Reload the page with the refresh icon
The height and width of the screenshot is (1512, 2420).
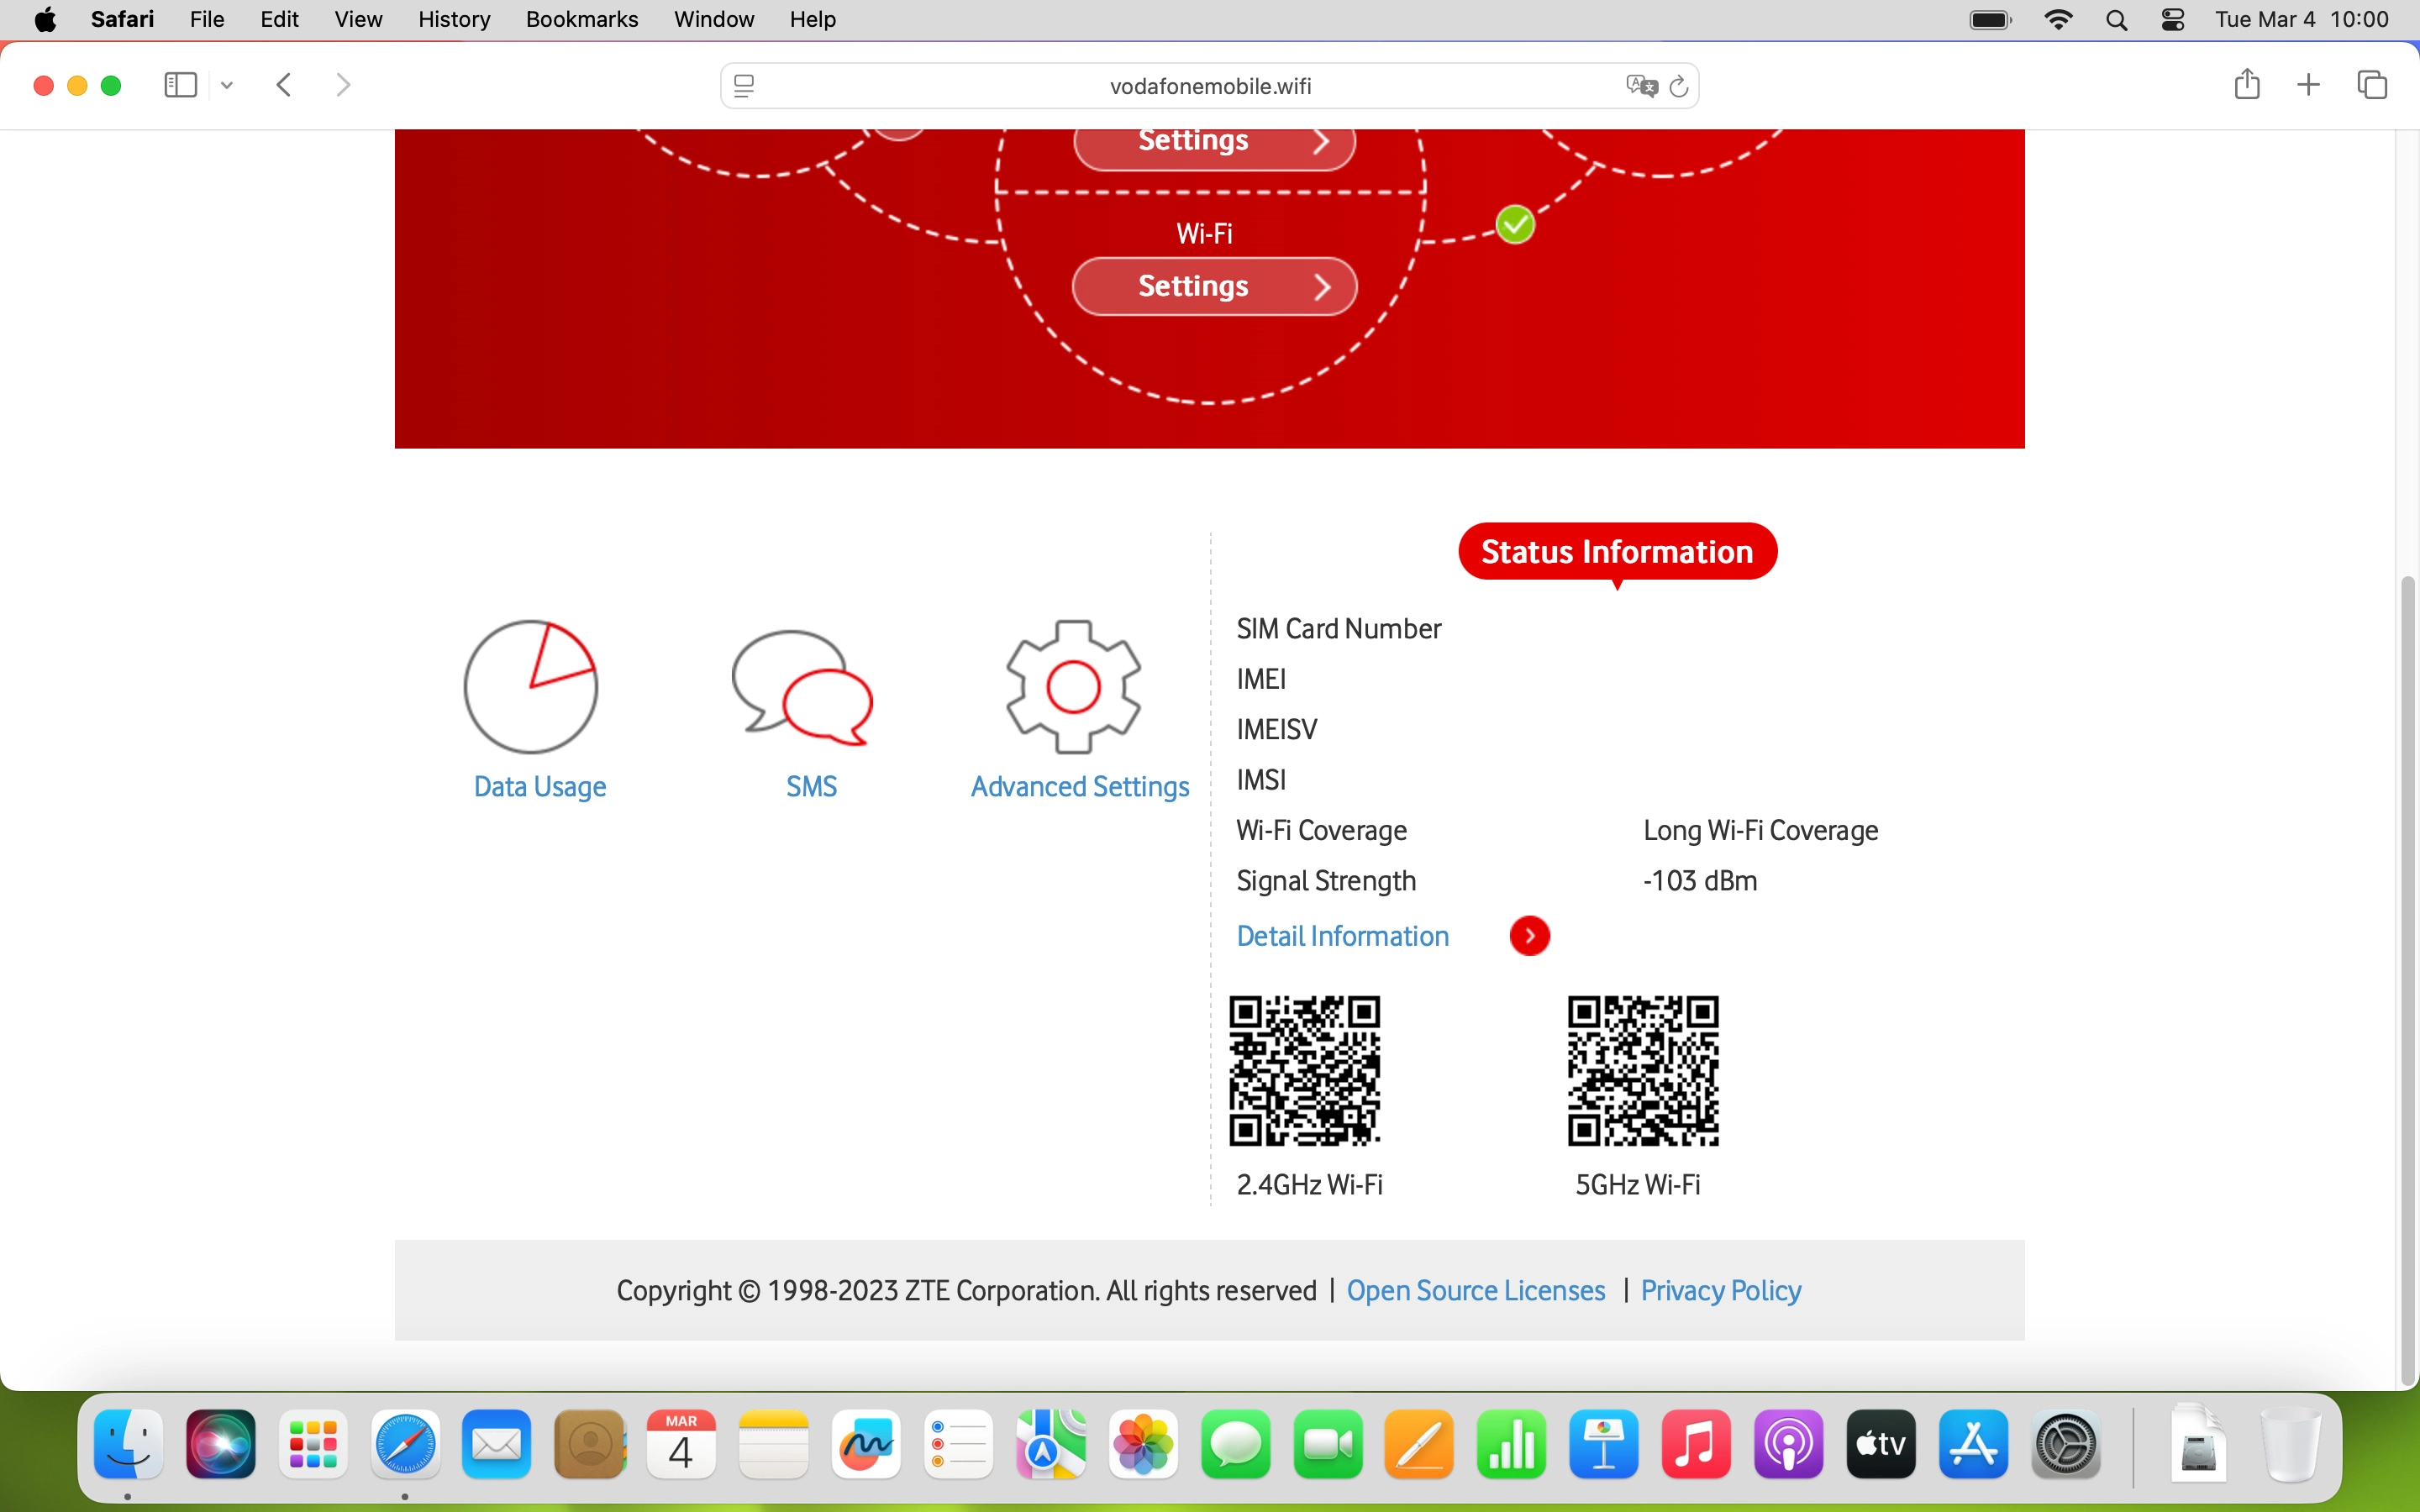coord(1680,86)
